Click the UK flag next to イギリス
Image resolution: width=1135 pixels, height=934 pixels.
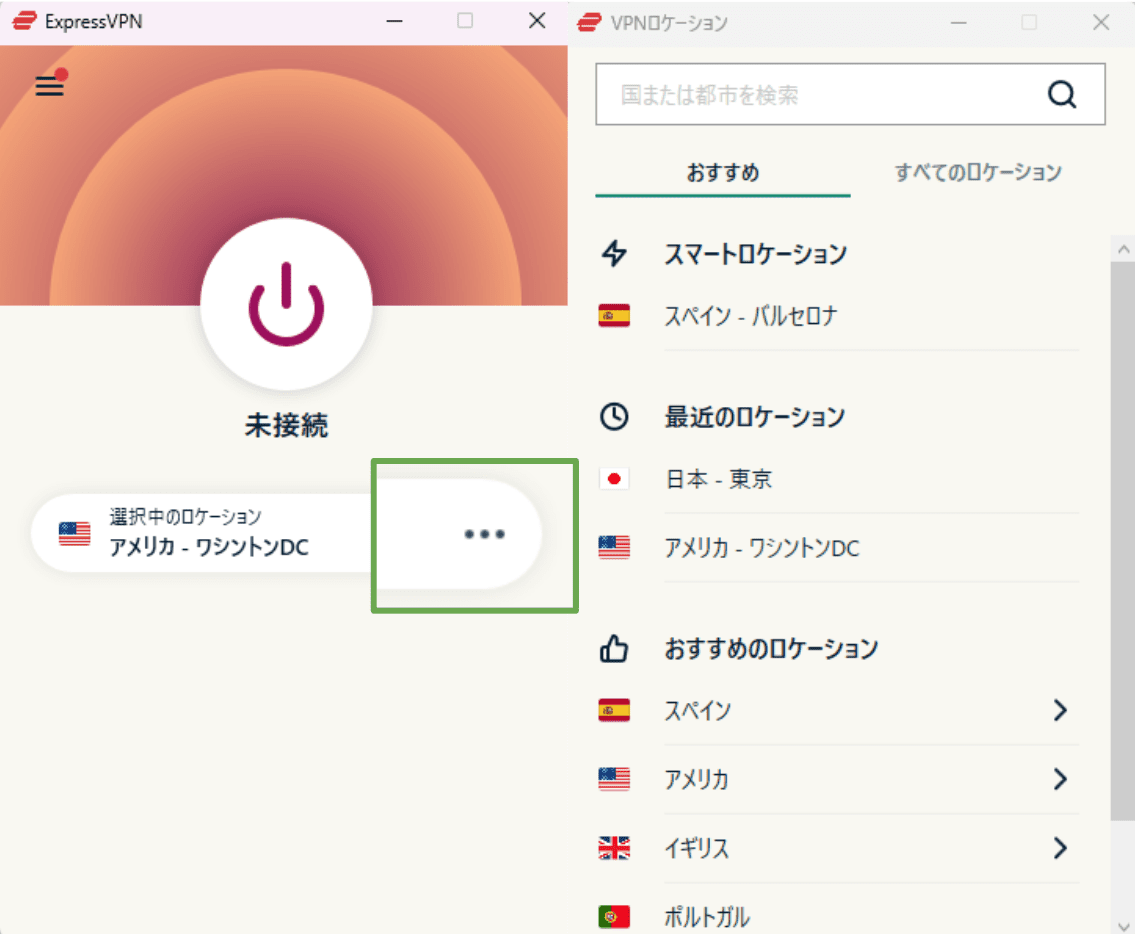[x=616, y=848]
